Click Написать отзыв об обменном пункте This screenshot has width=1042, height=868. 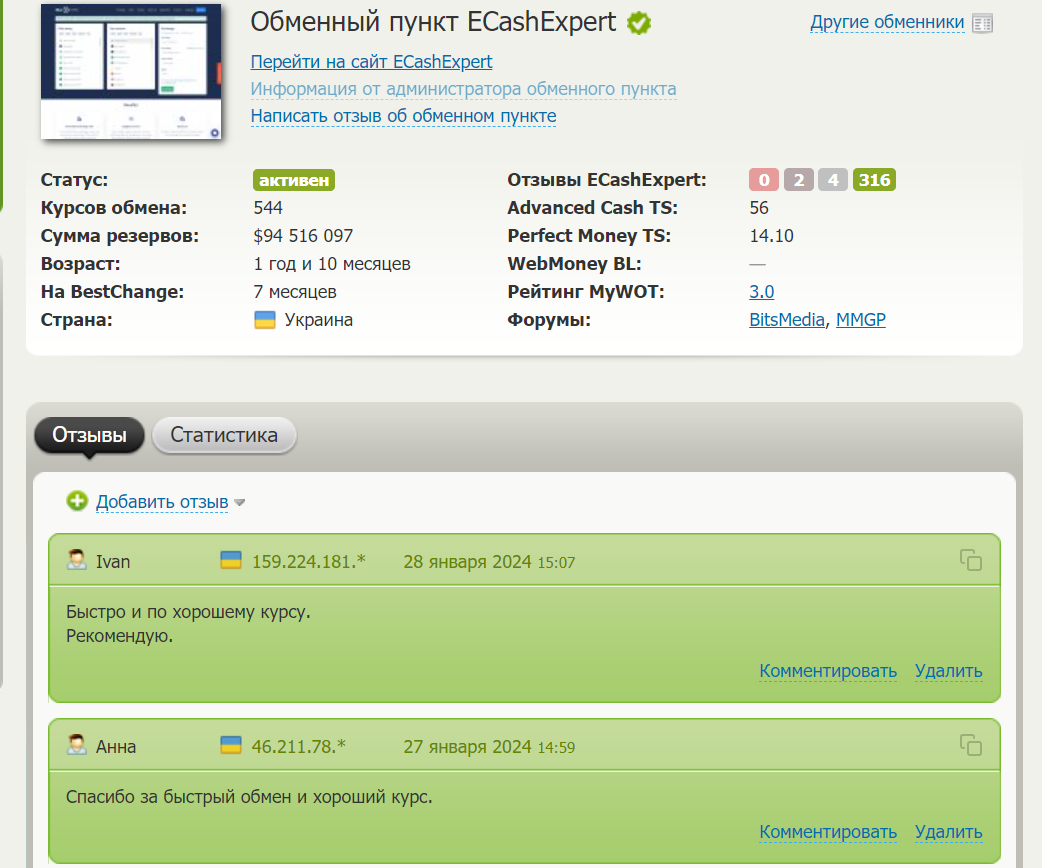[403, 116]
